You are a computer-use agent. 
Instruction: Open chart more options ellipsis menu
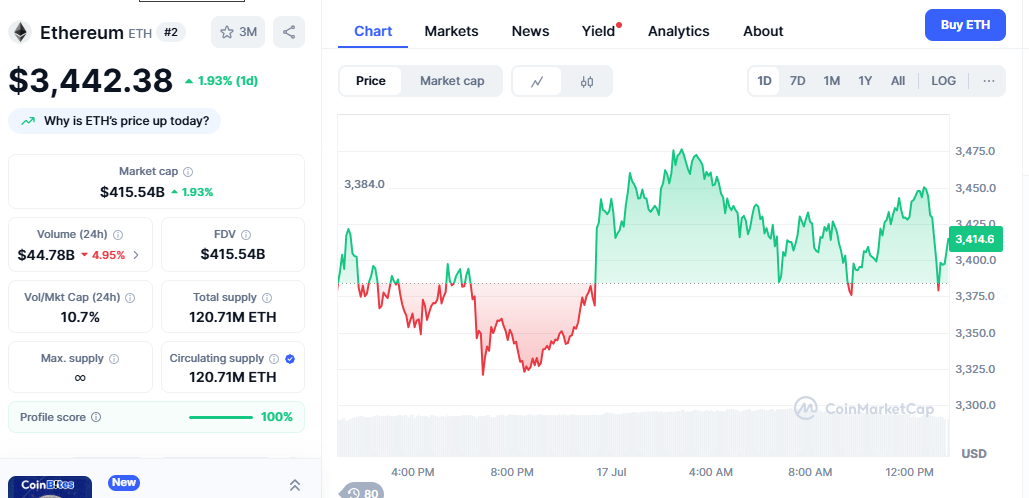989,81
